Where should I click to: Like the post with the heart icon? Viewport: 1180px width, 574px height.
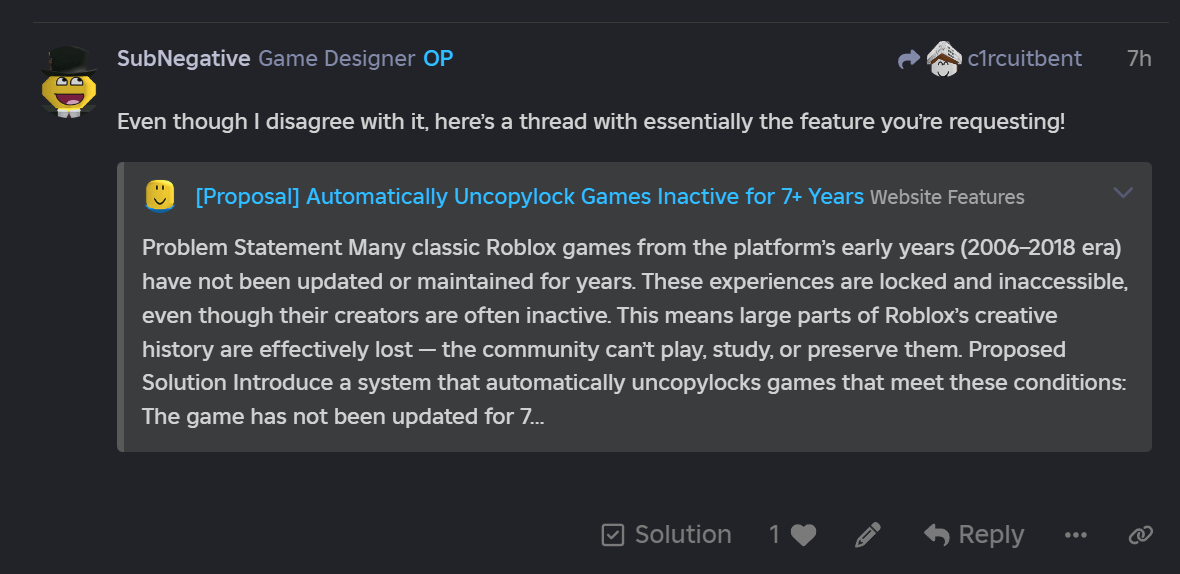click(x=803, y=536)
